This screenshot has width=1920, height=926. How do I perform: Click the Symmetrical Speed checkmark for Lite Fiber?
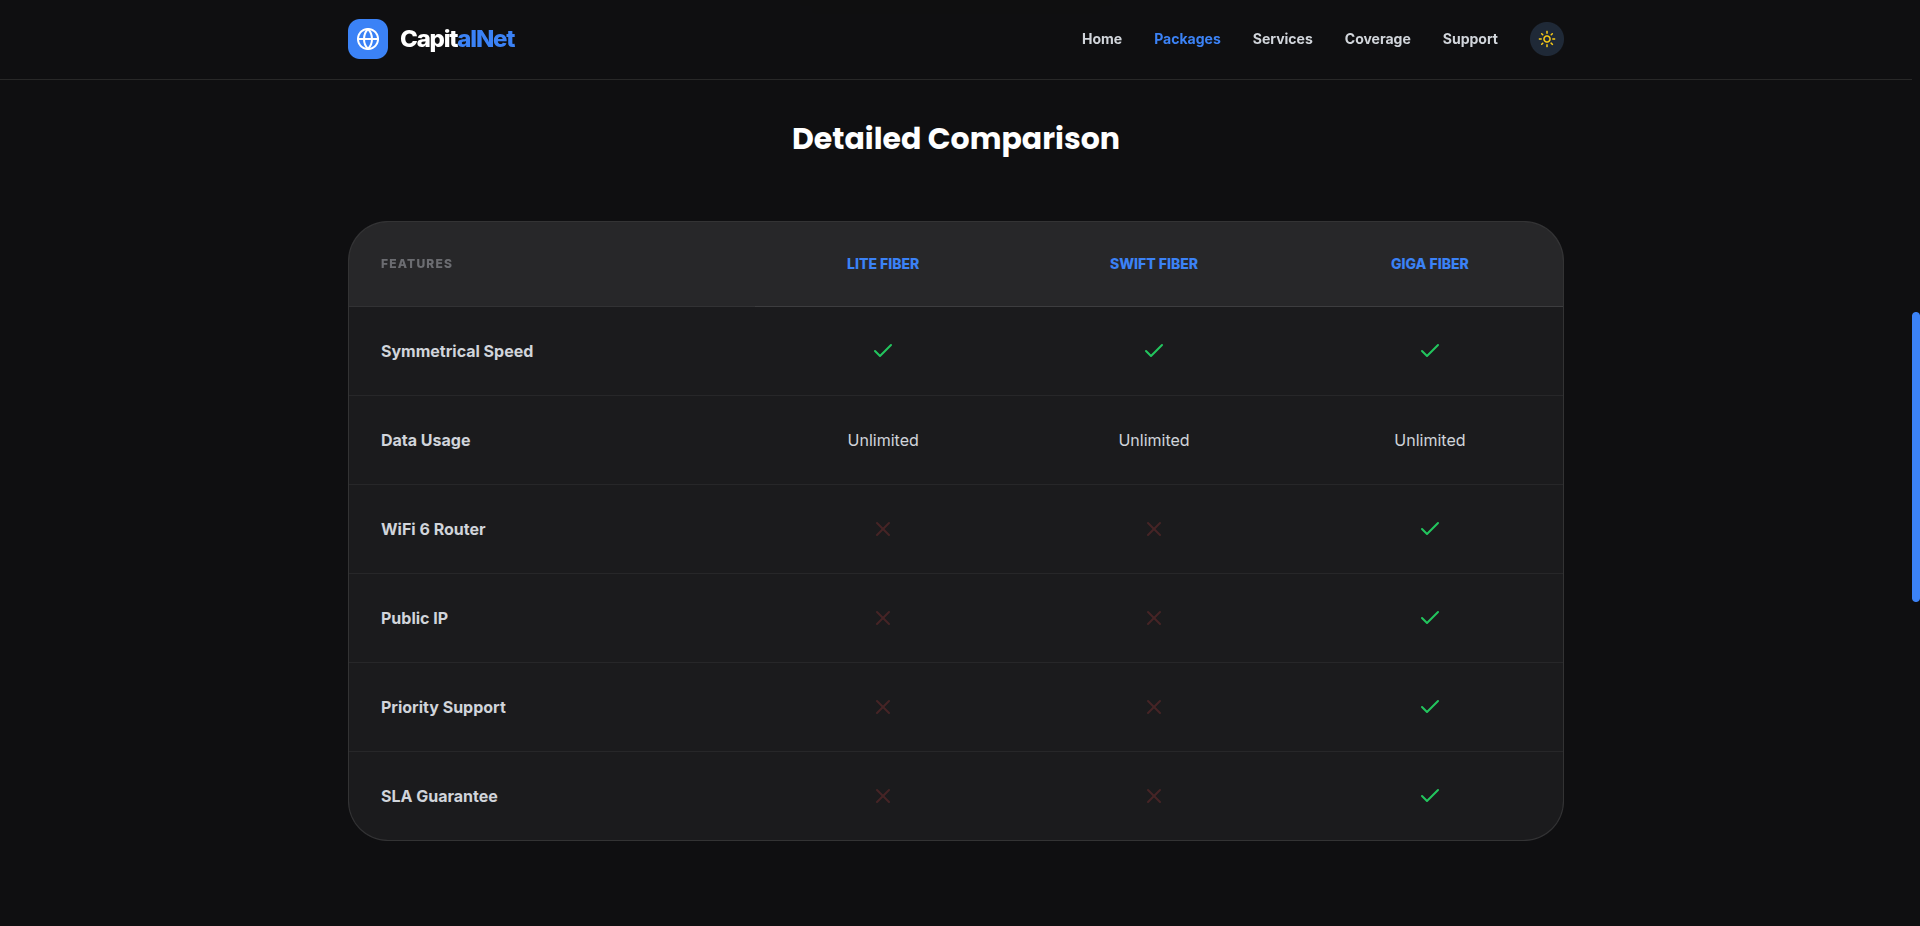click(883, 351)
